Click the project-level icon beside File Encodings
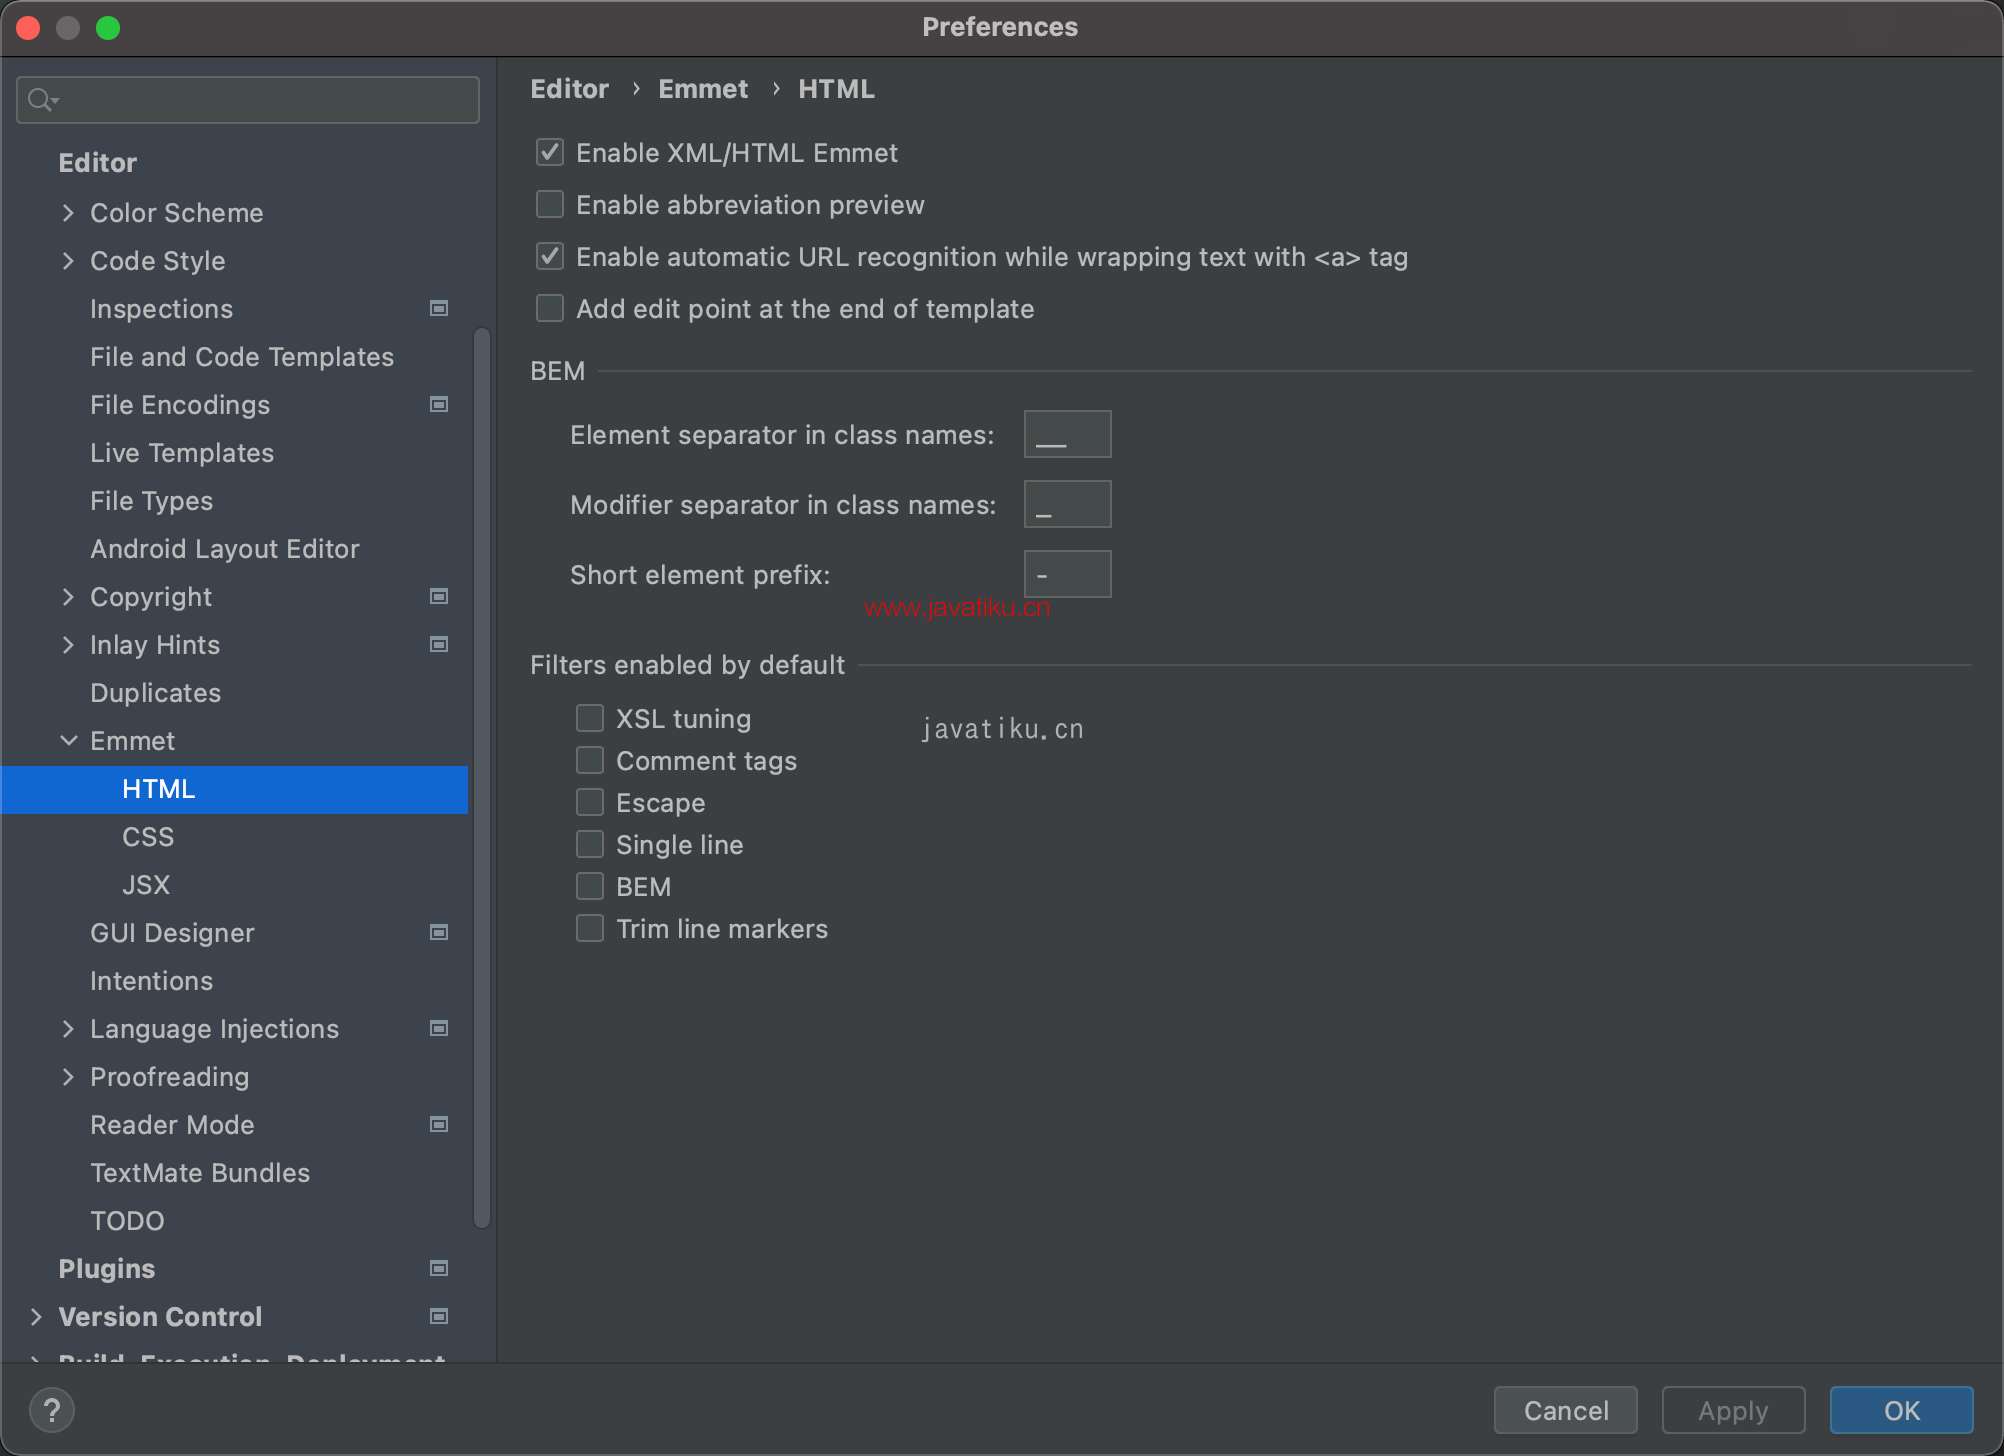The width and height of the screenshot is (2004, 1456). coord(438,405)
